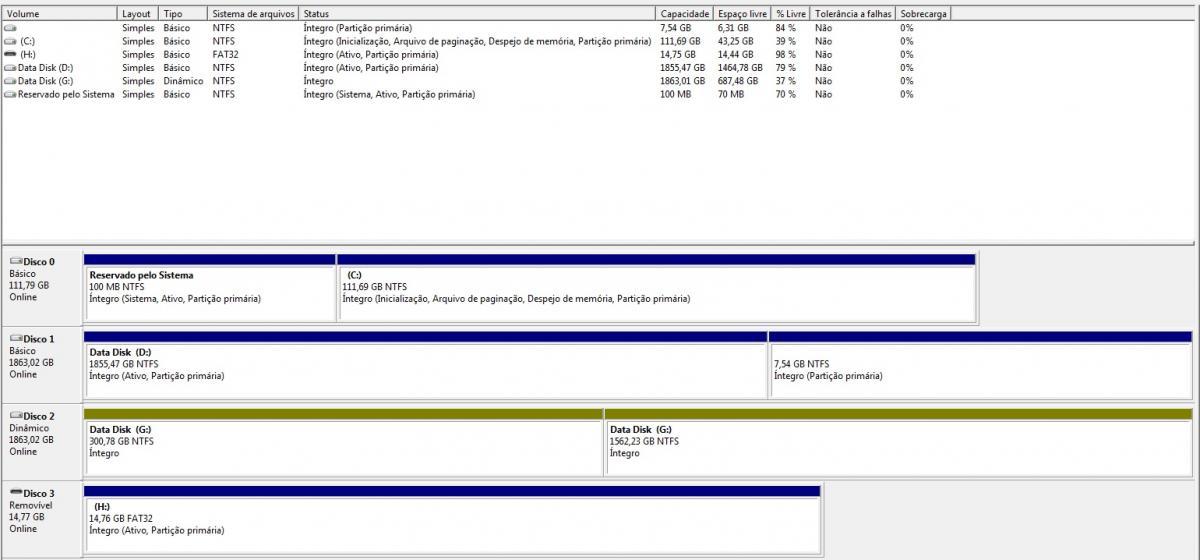Select the (H:) 14,76 GB FAT32 partition block
The height and width of the screenshot is (560, 1200).
[452, 518]
